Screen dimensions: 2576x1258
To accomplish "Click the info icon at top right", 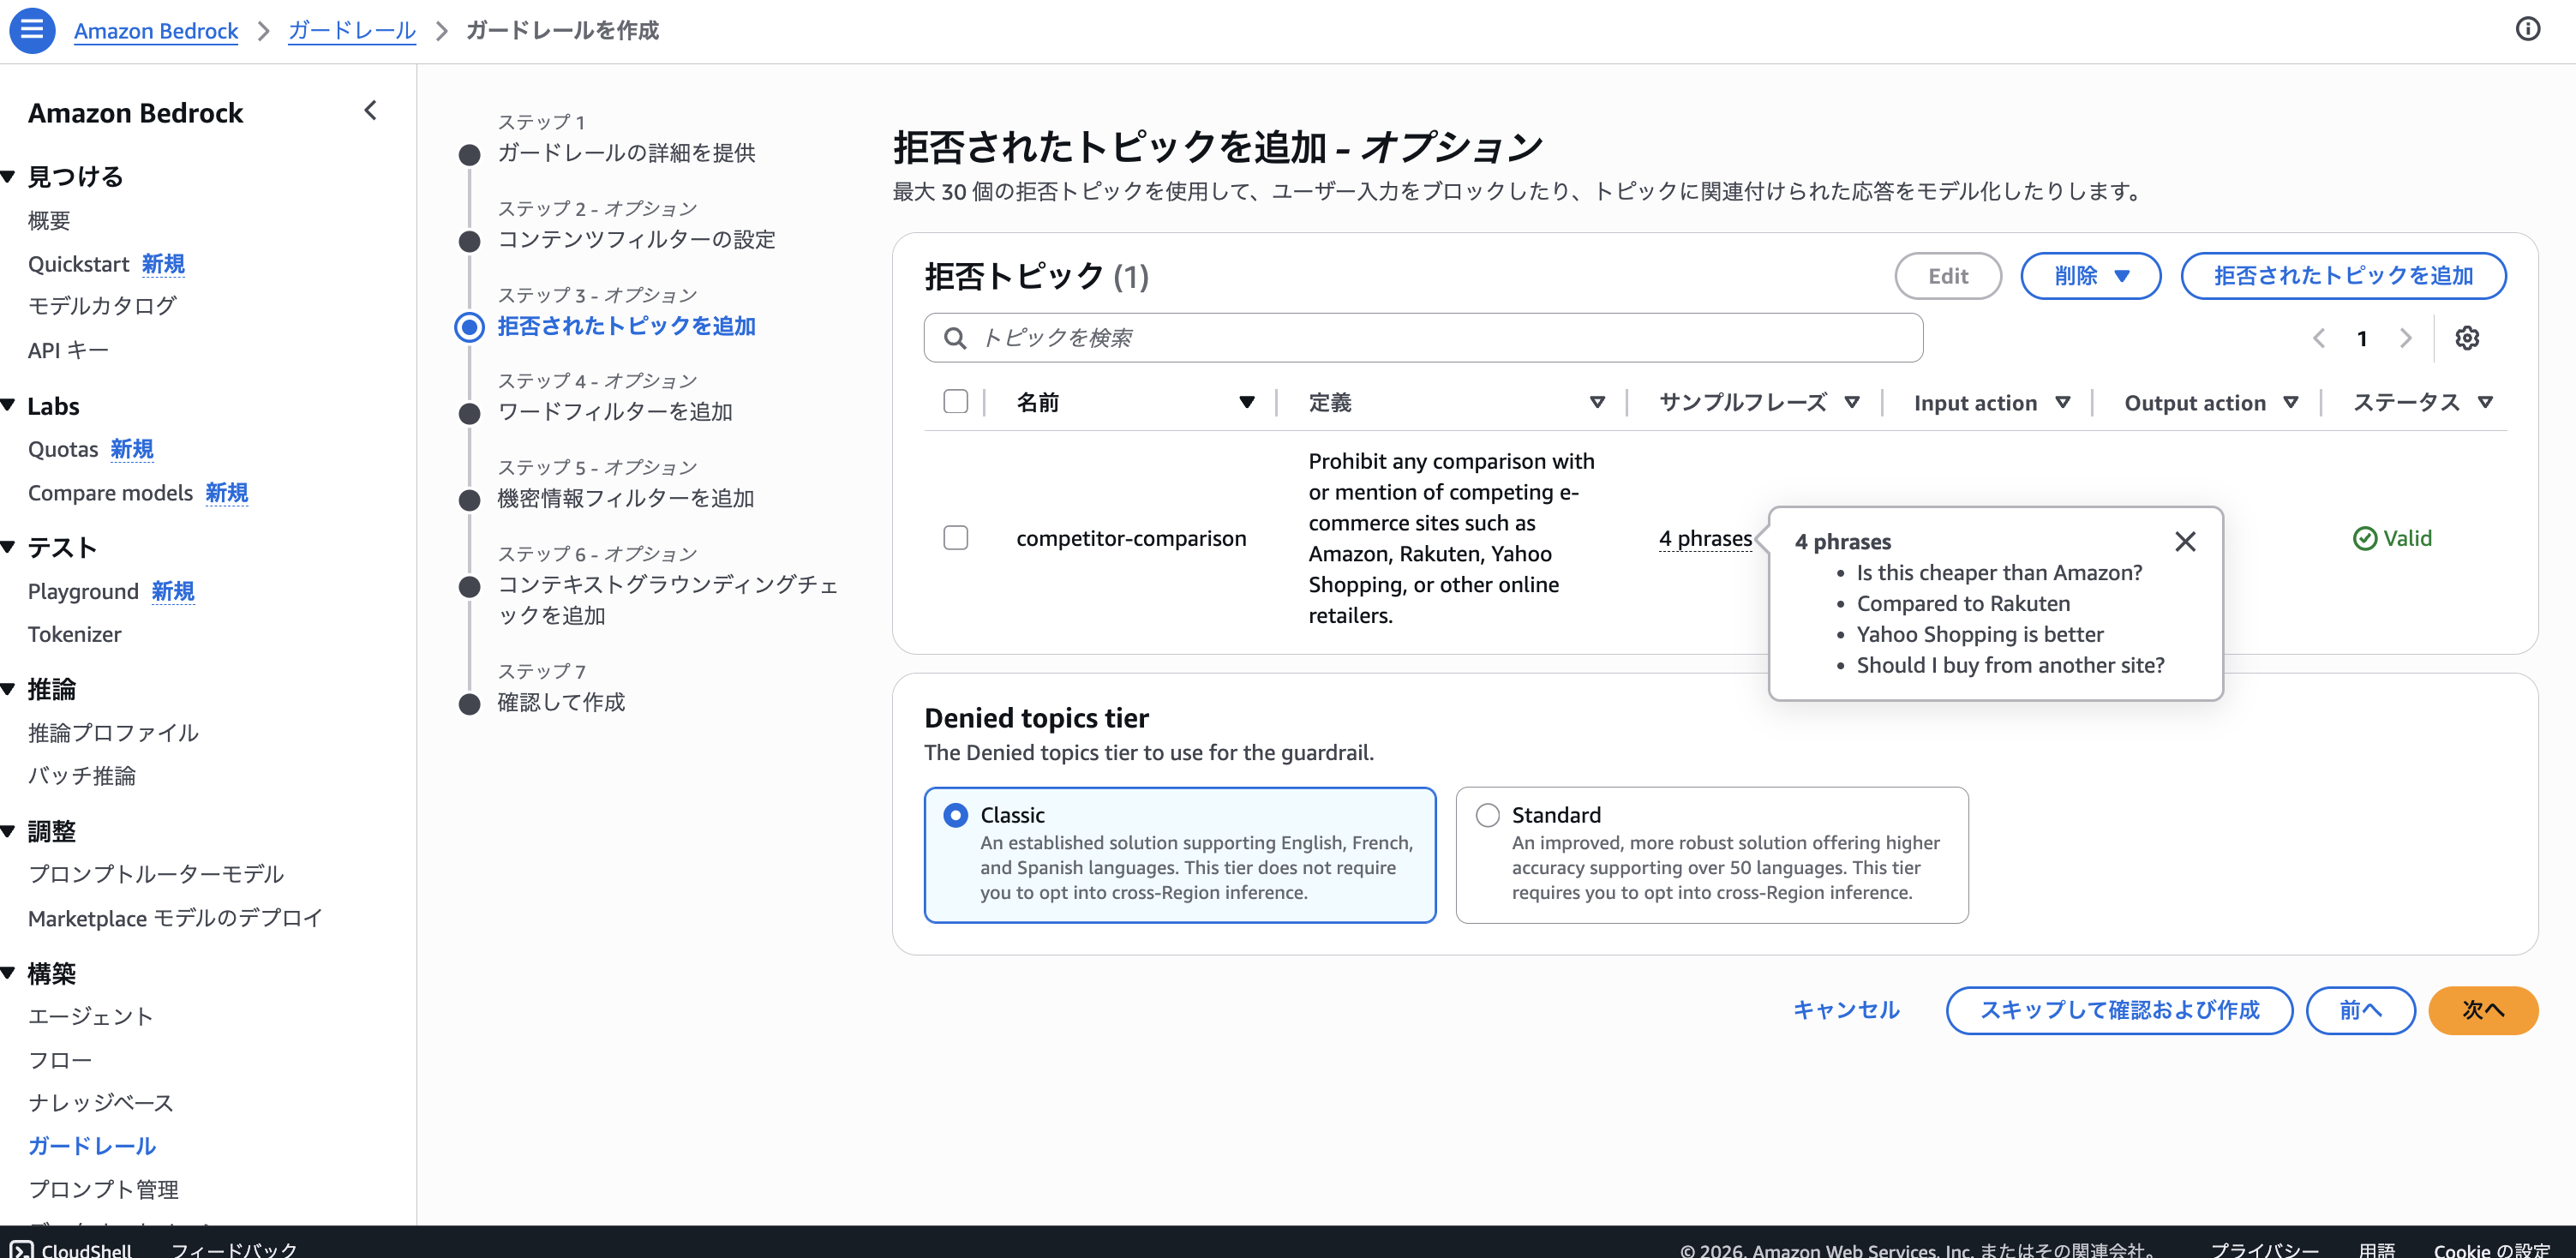I will coord(2529,30).
